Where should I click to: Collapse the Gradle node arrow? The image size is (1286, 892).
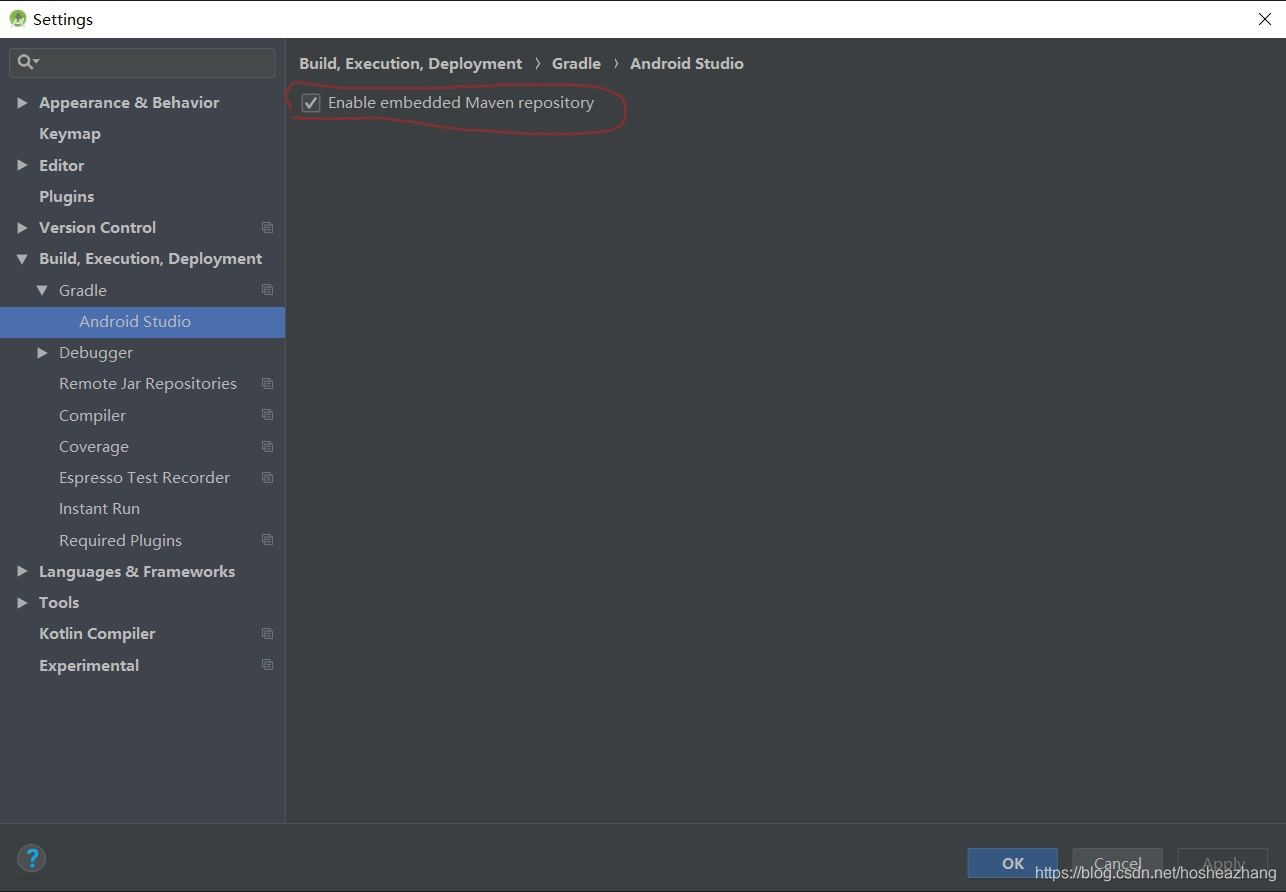[x=42, y=290]
